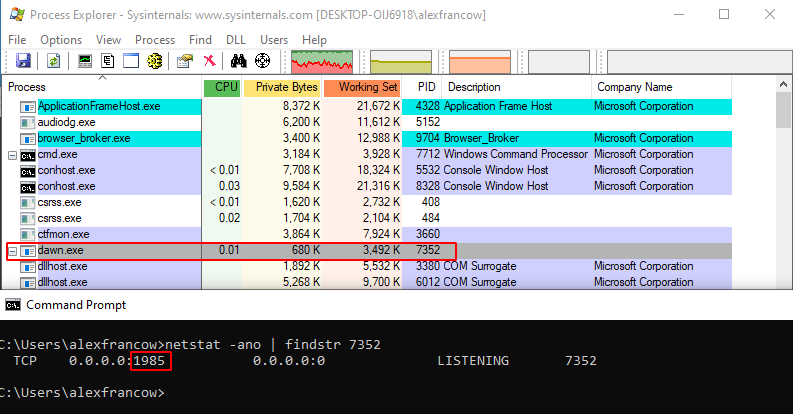This screenshot has height=414, width=793.
Task: Click the yellow gear View DLLs icon
Action: [x=155, y=61]
